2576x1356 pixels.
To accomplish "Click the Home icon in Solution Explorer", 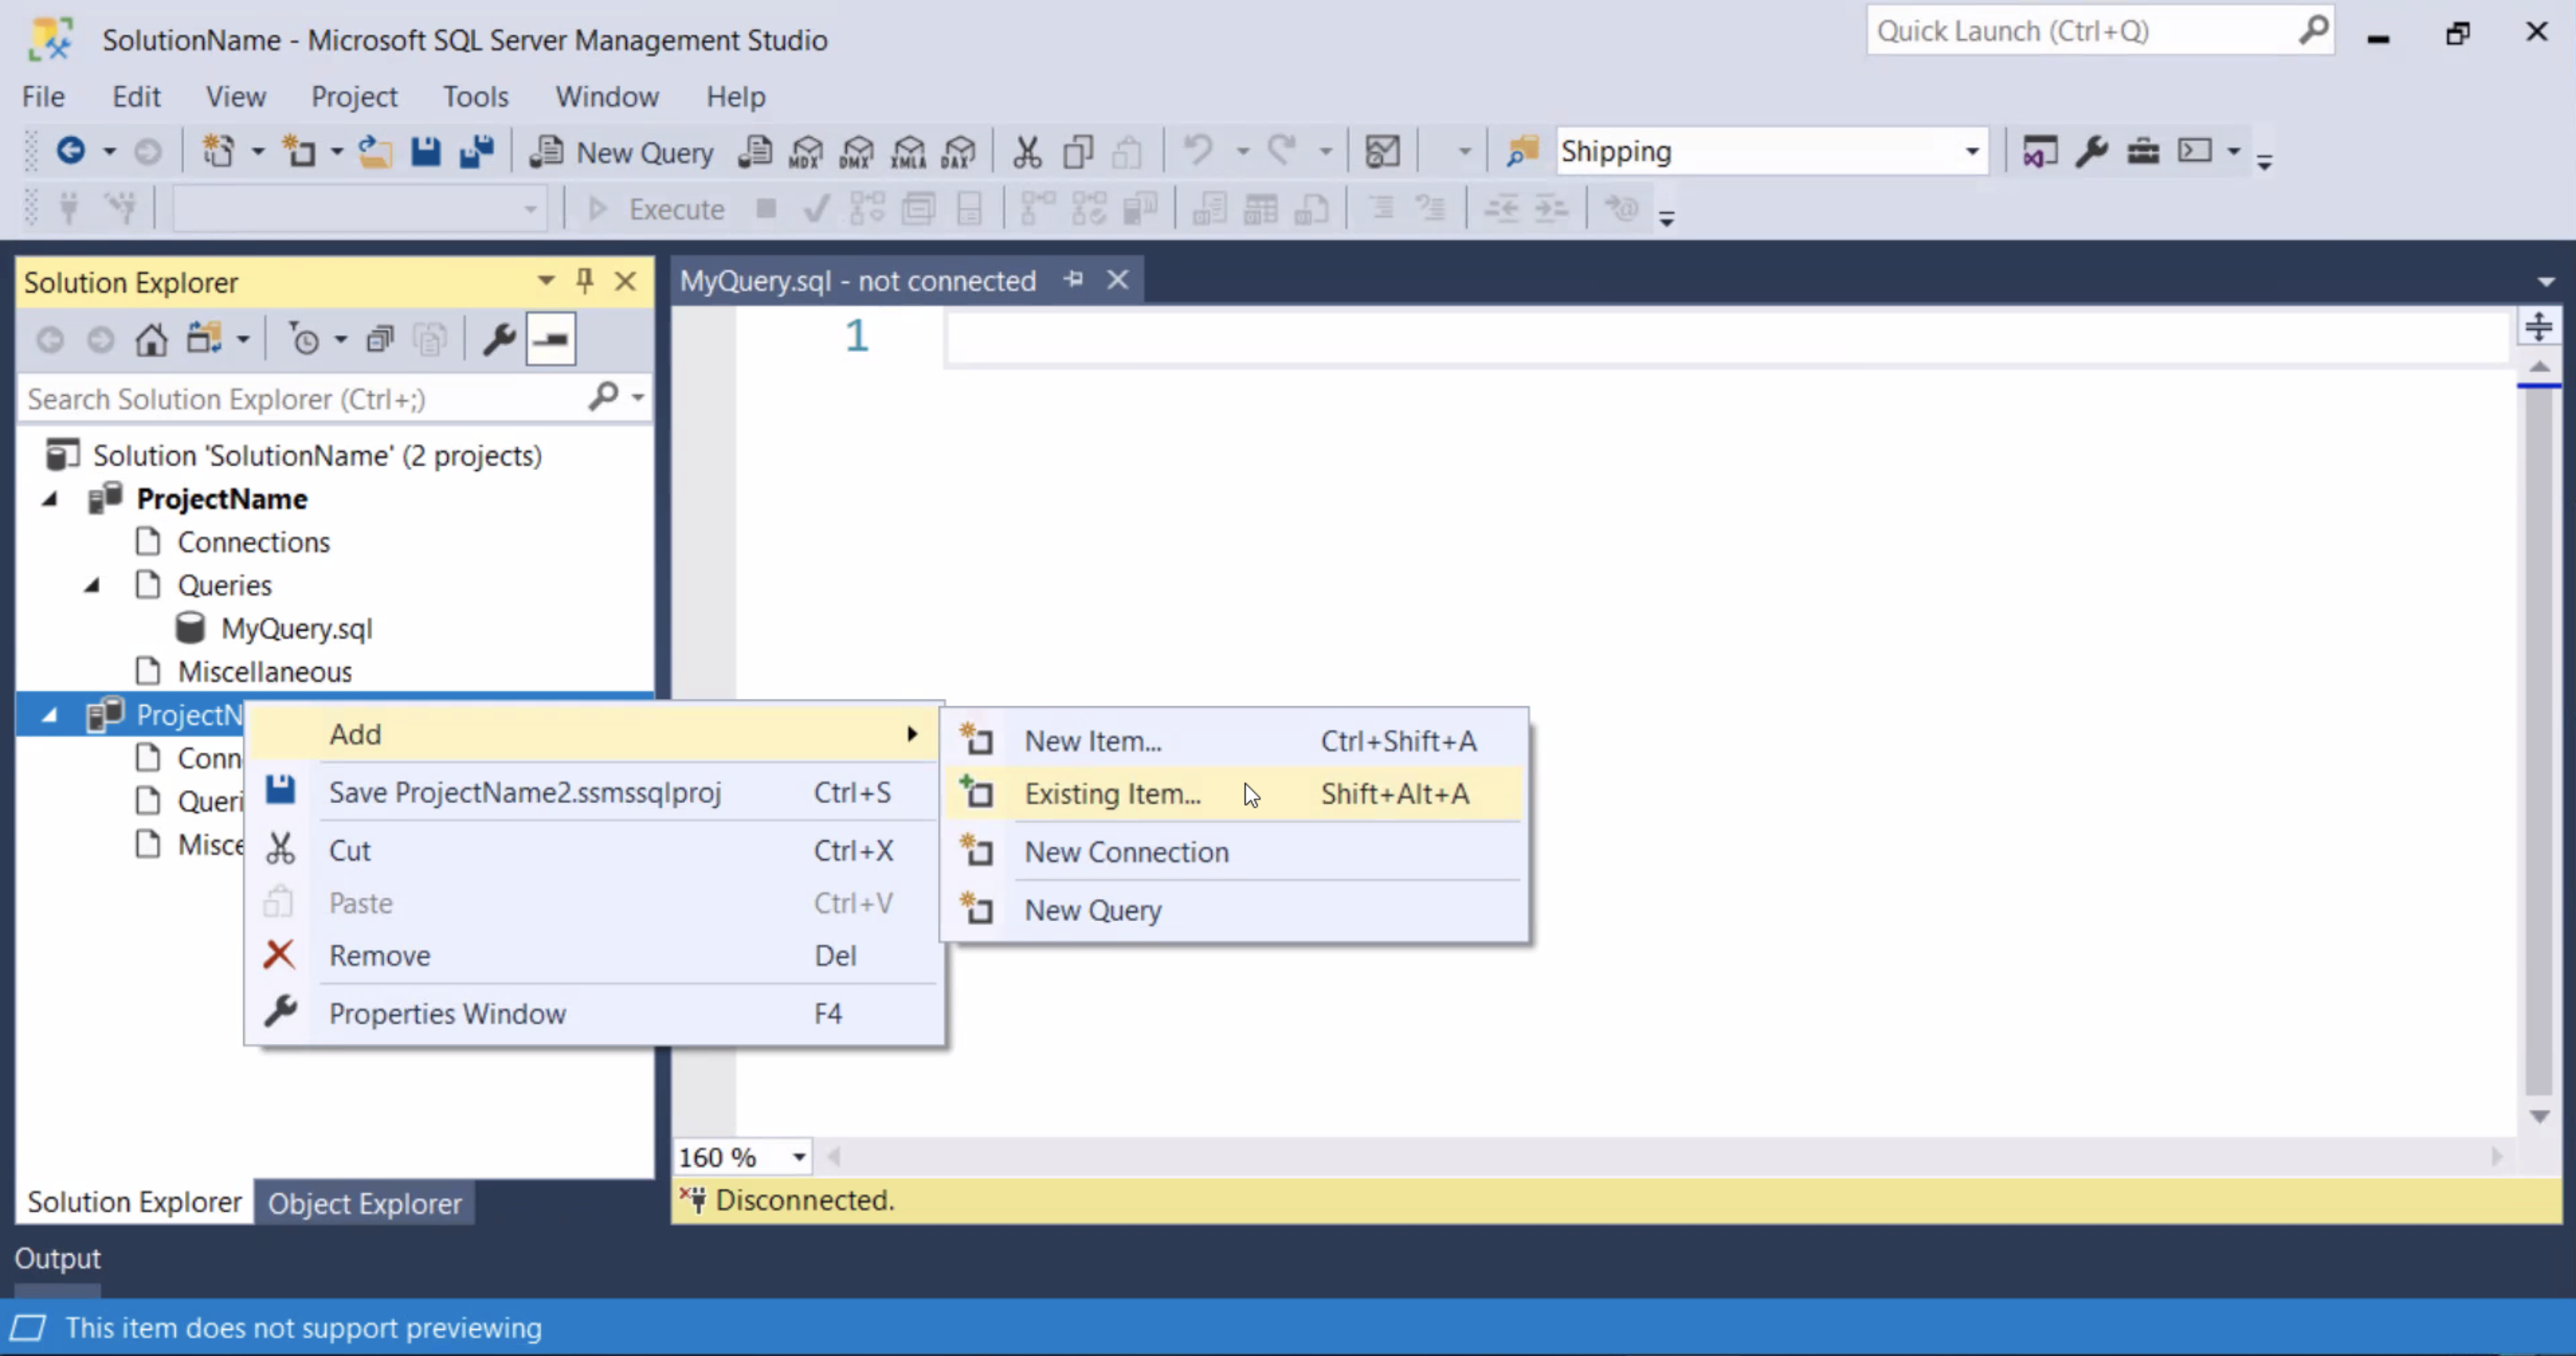I will (x=151, y=340).
